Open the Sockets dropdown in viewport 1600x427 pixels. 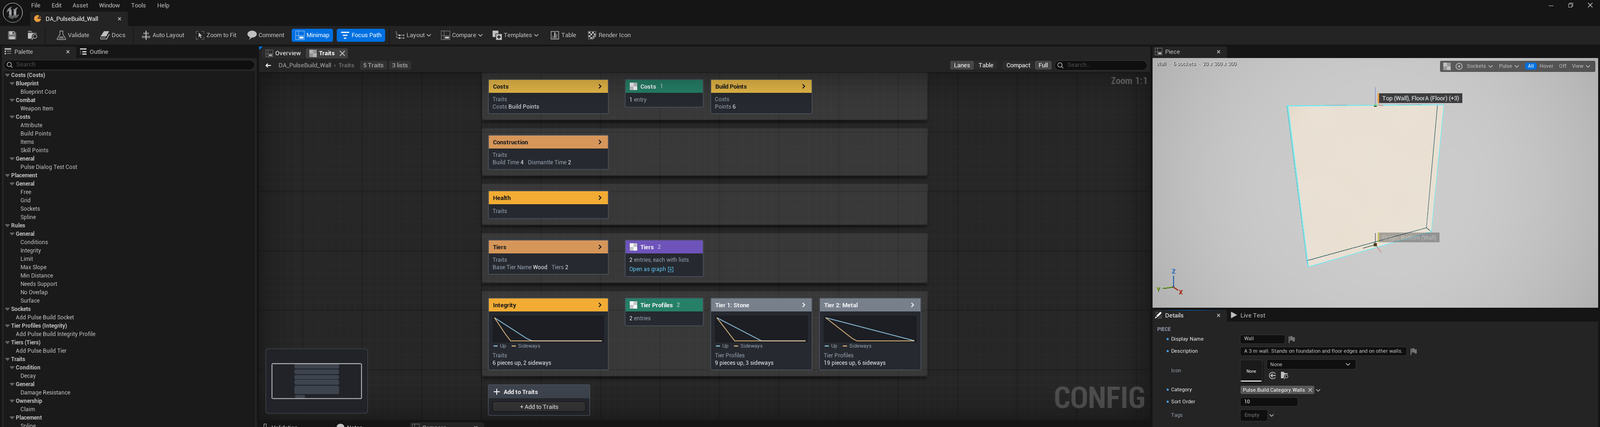point(1480,66)
